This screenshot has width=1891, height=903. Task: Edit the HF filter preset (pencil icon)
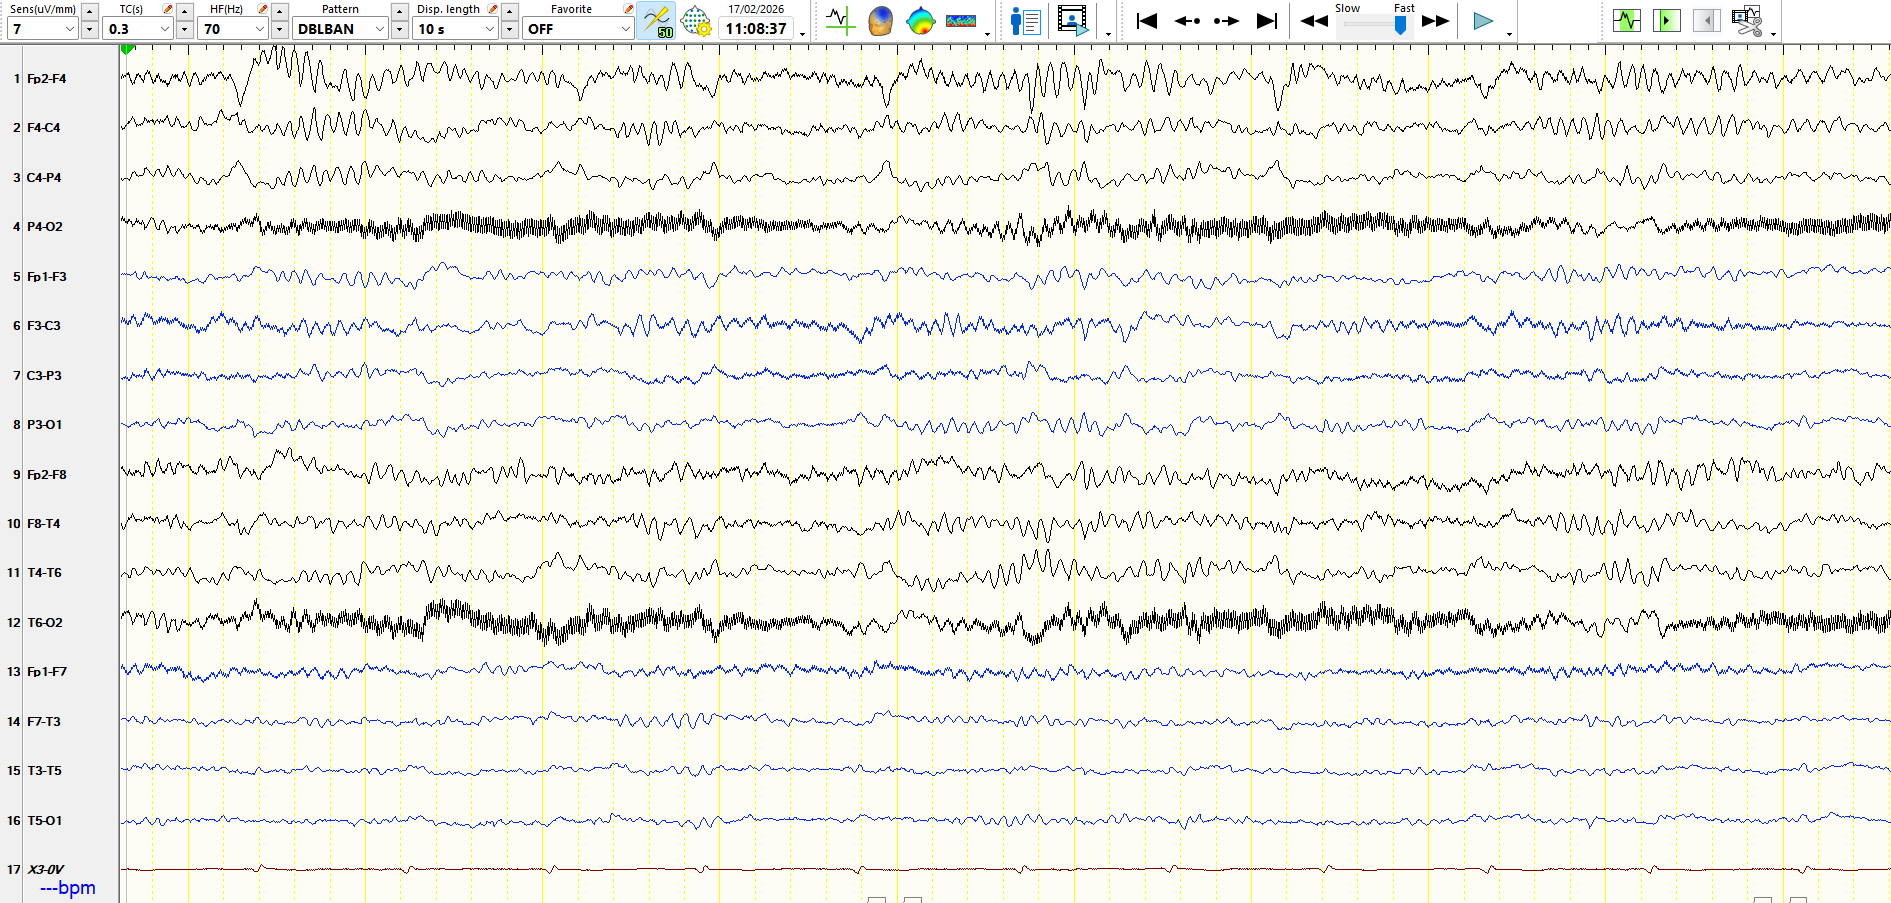coord(262,9)
